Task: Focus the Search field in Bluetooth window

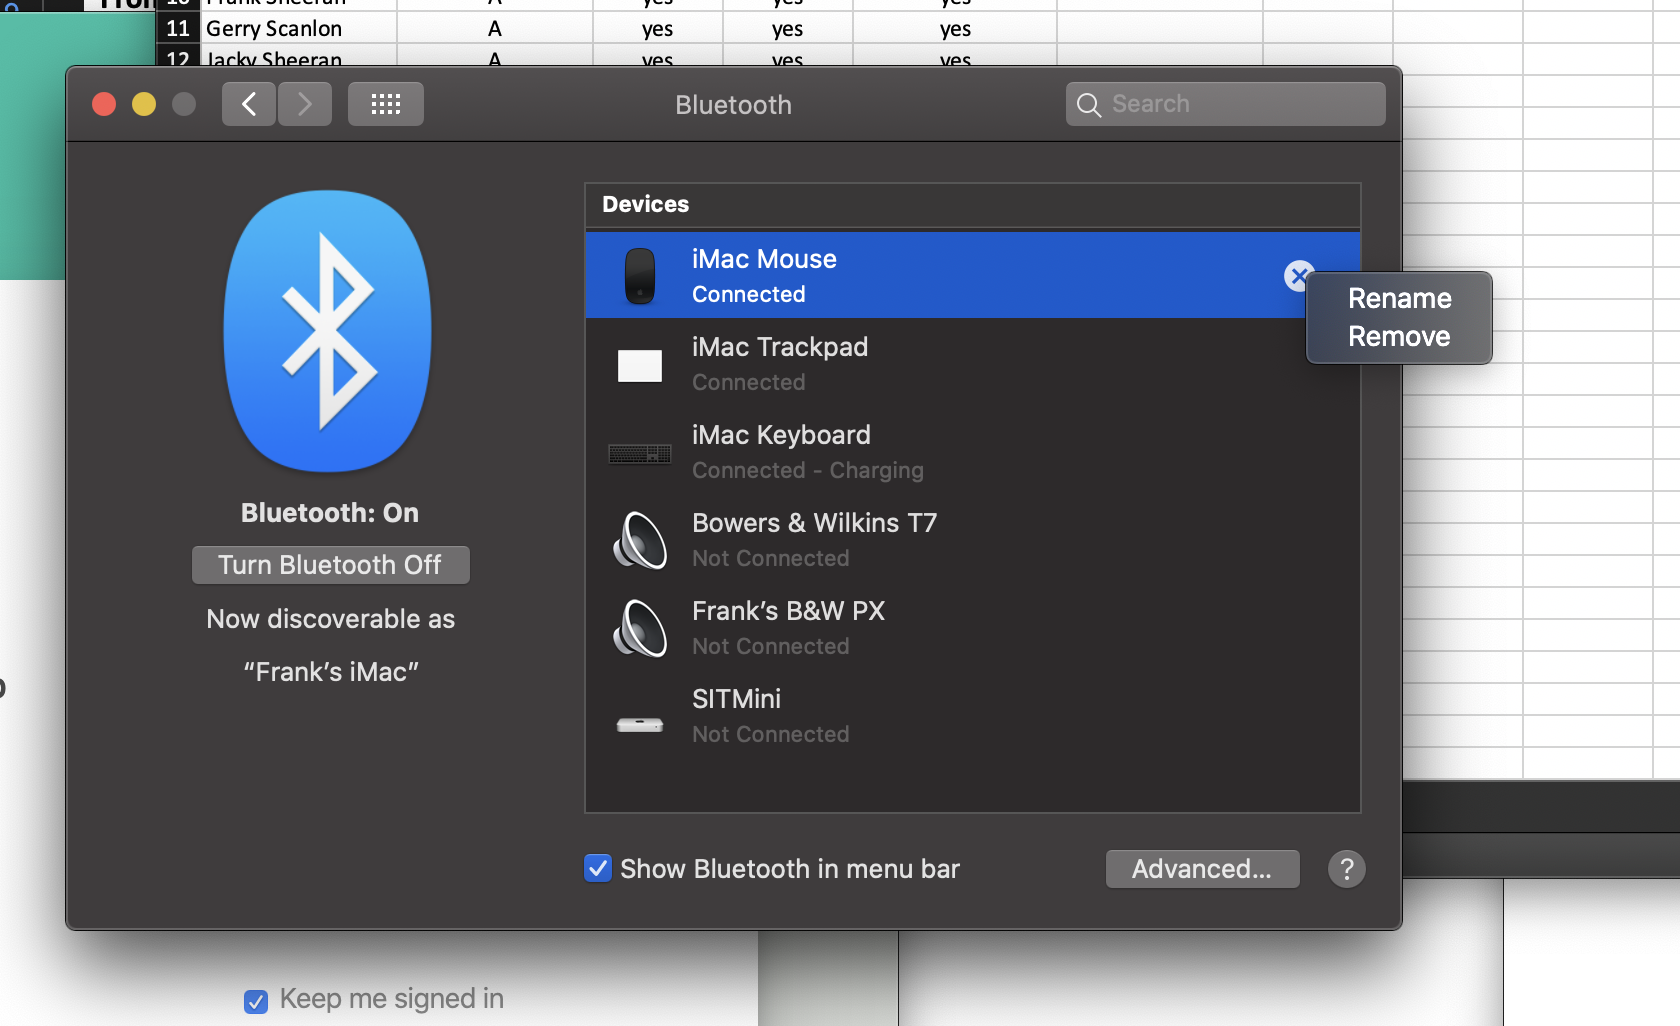Action: click(1226, 104)
